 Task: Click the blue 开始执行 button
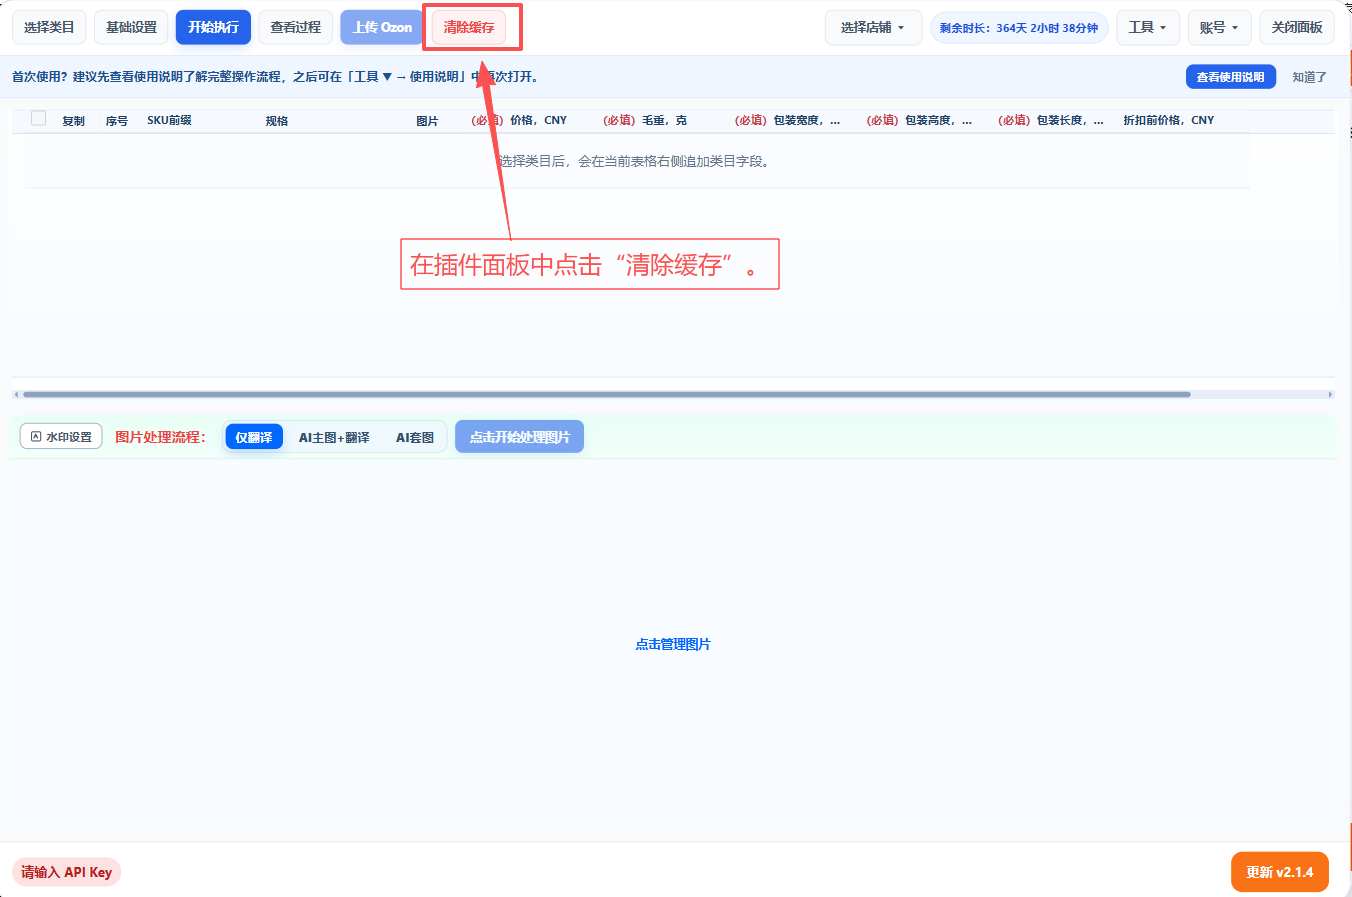pyautogui.click(x=213, y=27)
